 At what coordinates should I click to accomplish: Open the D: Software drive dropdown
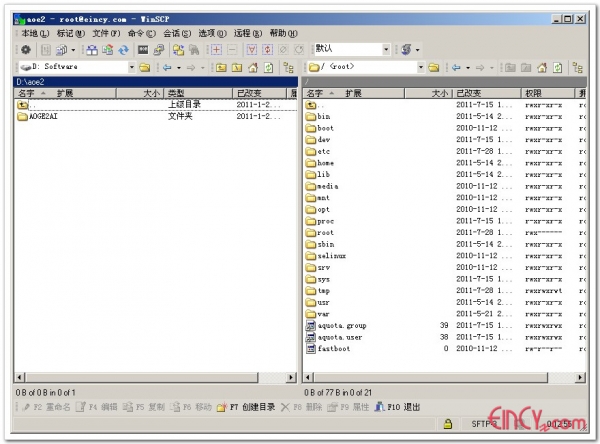(x=132, y=67)
